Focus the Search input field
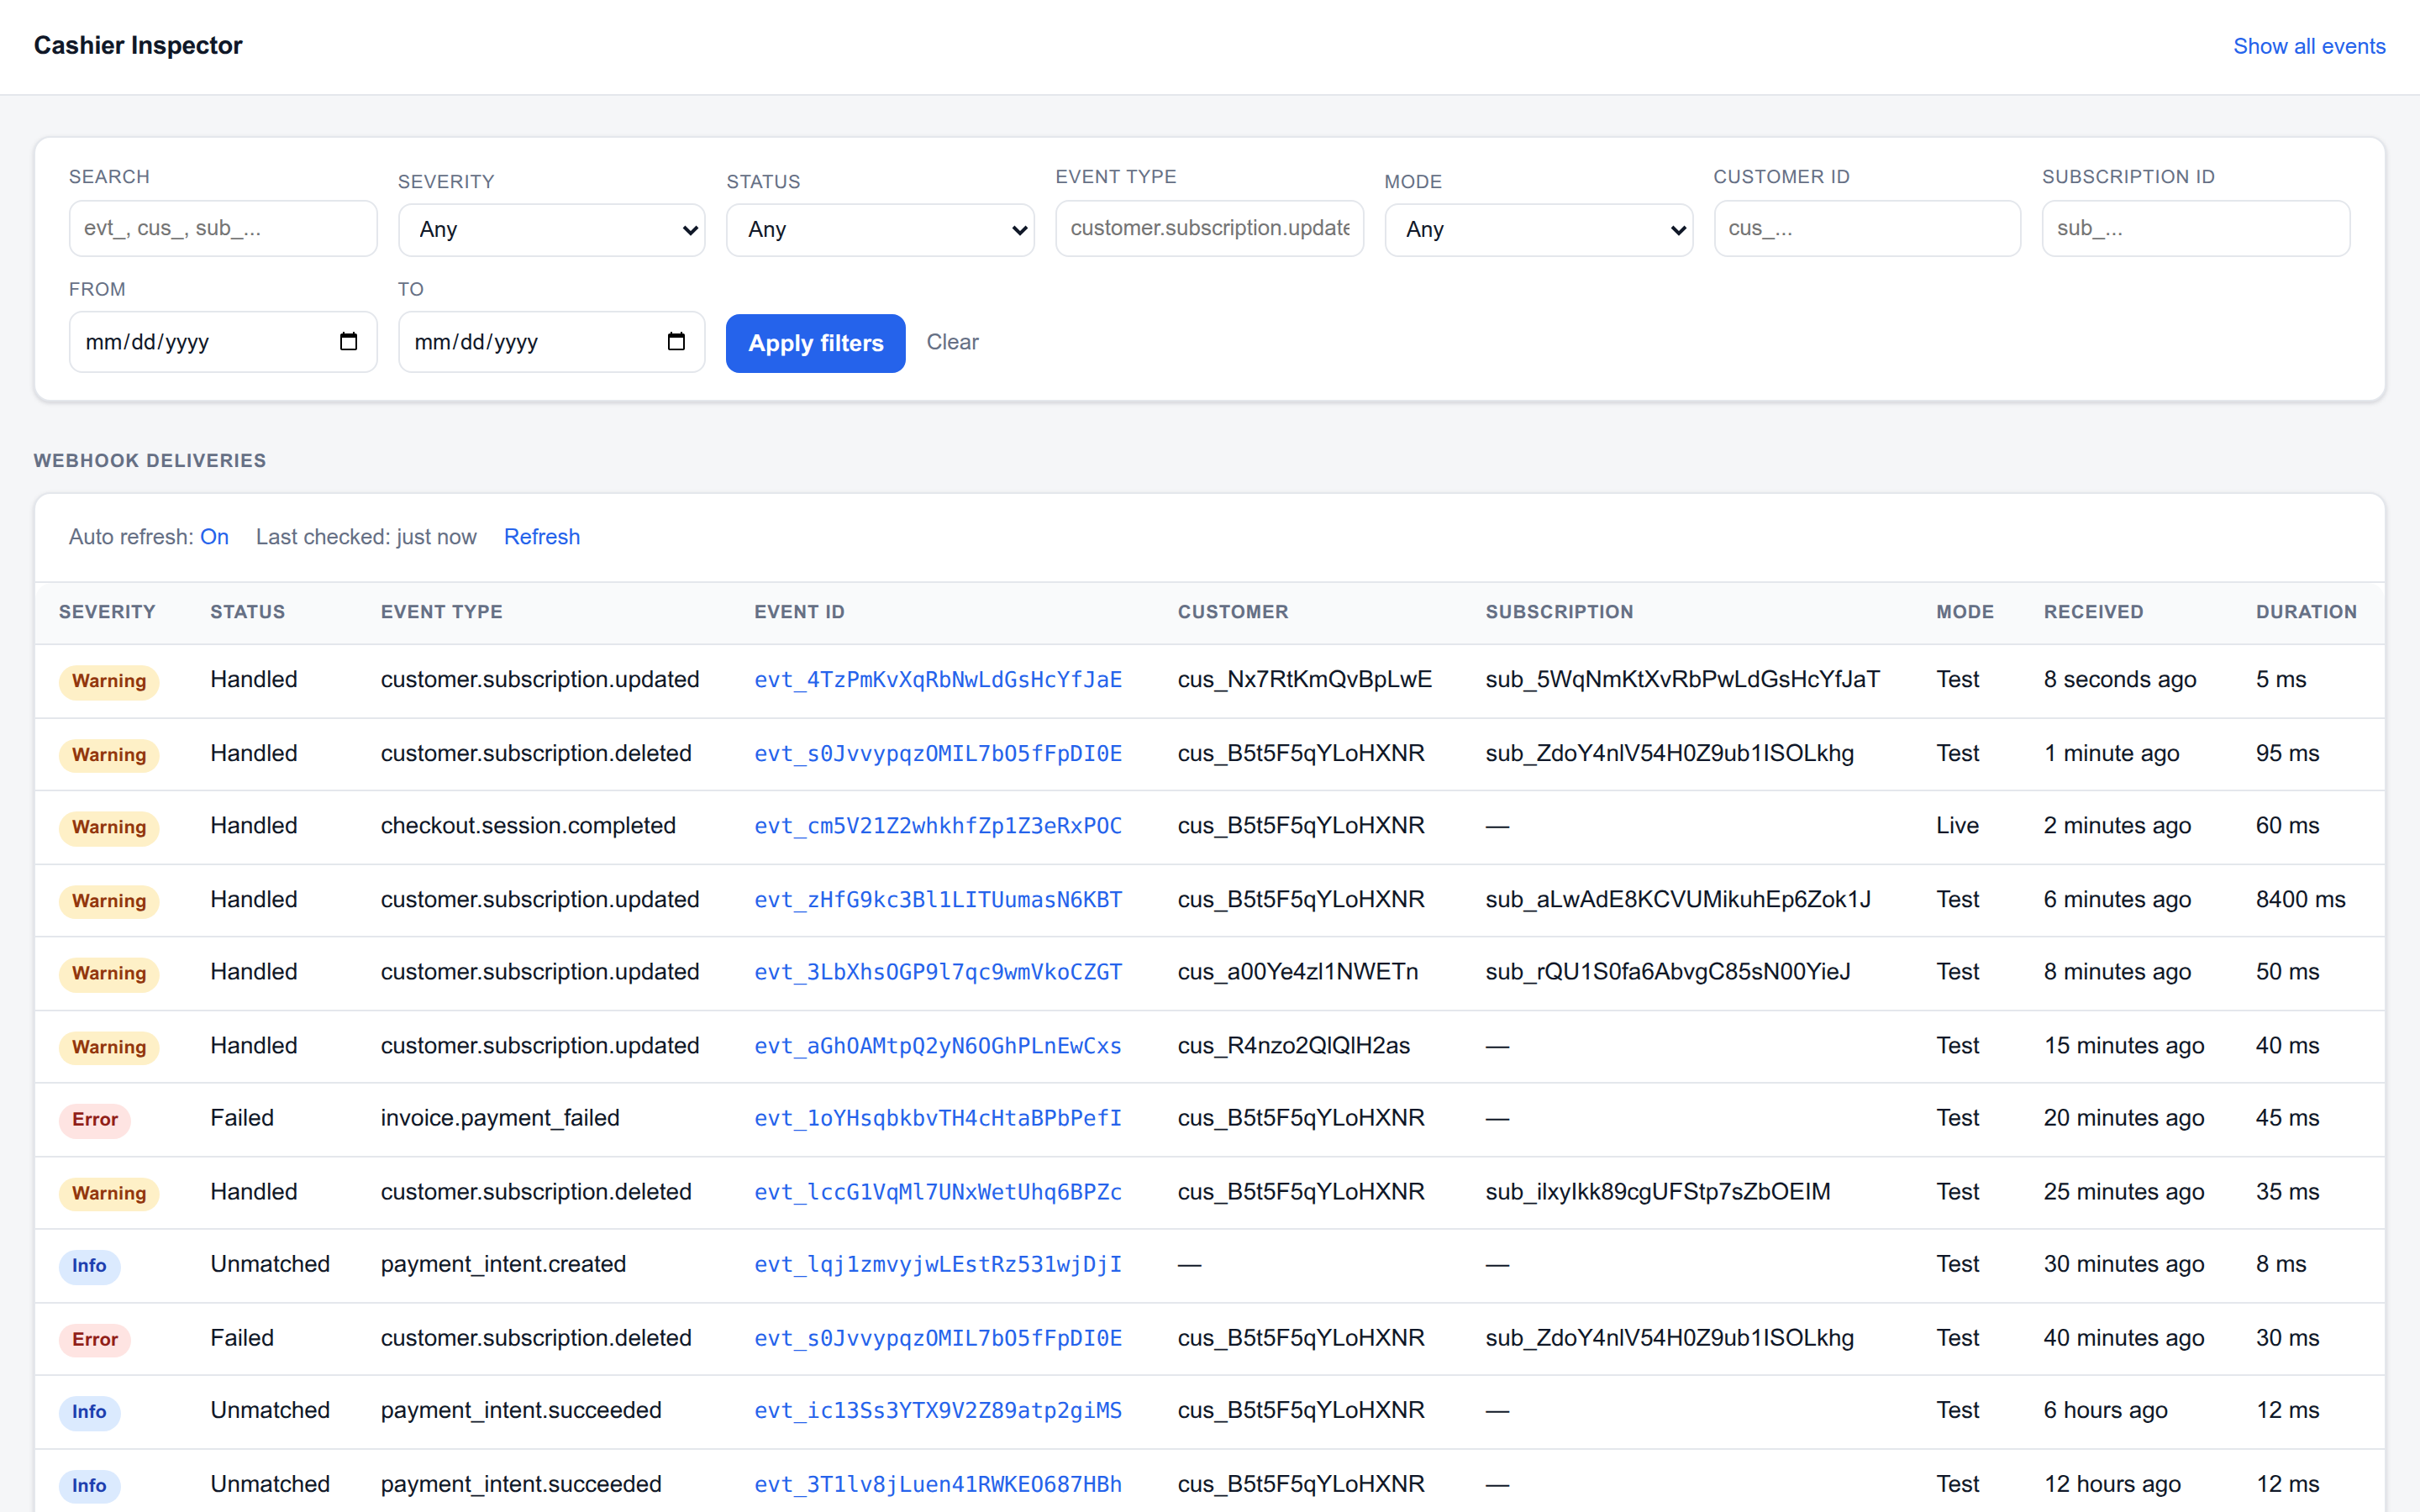Screen dimensions: 2420x1512 (x=223, y=228)
